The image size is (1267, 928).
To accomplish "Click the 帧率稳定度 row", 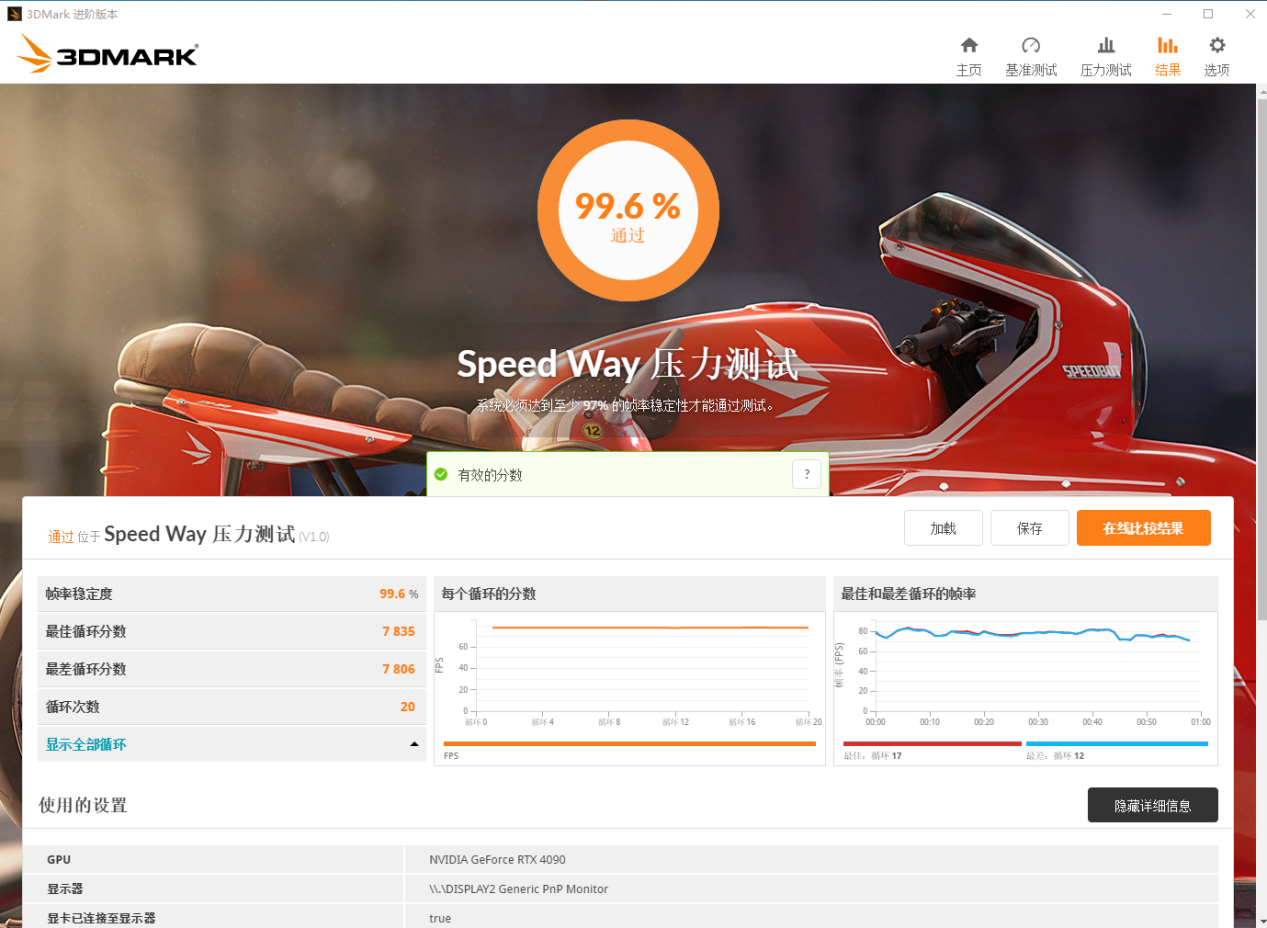I will (x=232, y=594).
